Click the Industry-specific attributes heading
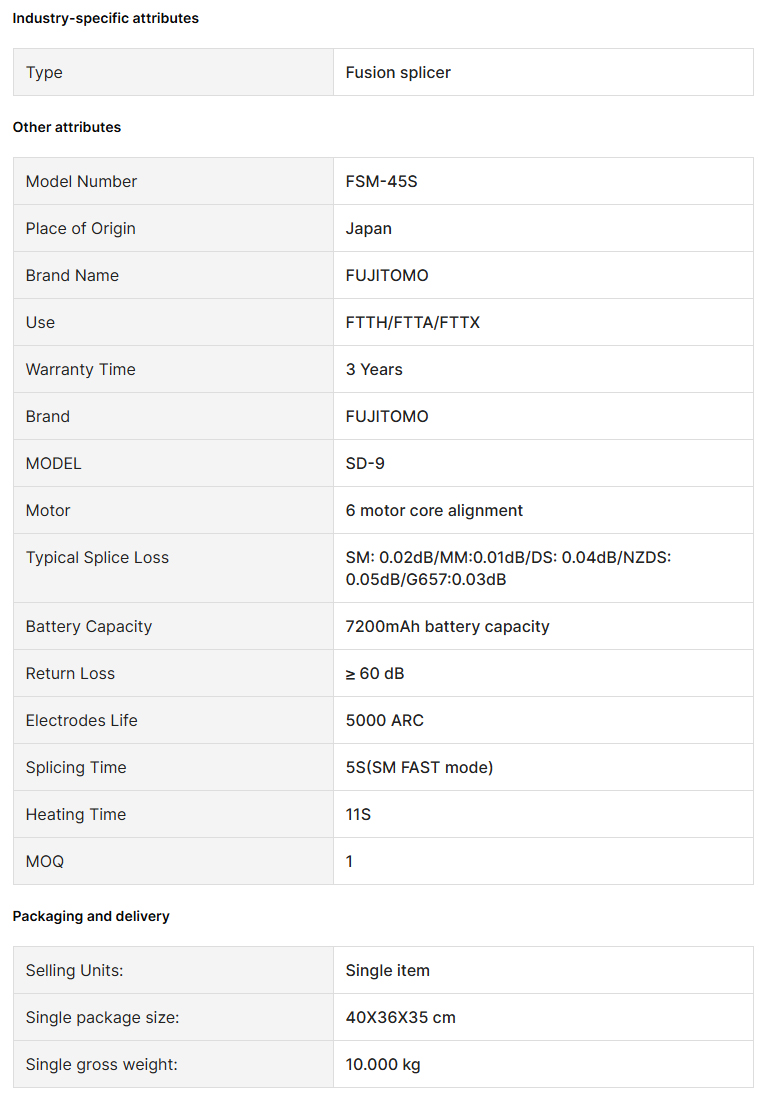 click(x=105, y=18)
